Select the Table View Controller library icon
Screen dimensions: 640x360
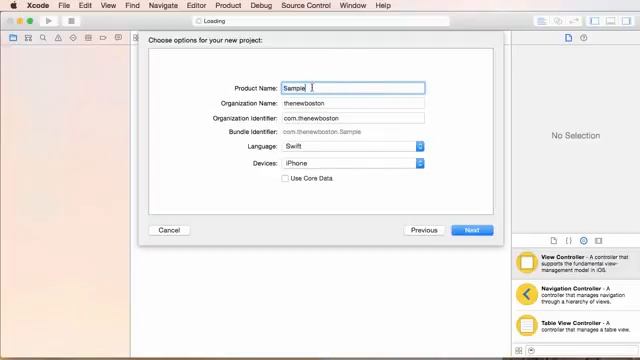point(527,325)
